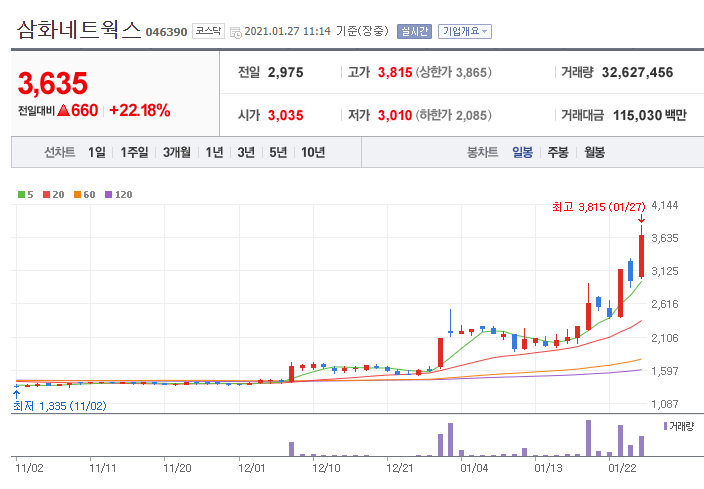Switch to 월봉 monthly candle chart

(594, 152)
